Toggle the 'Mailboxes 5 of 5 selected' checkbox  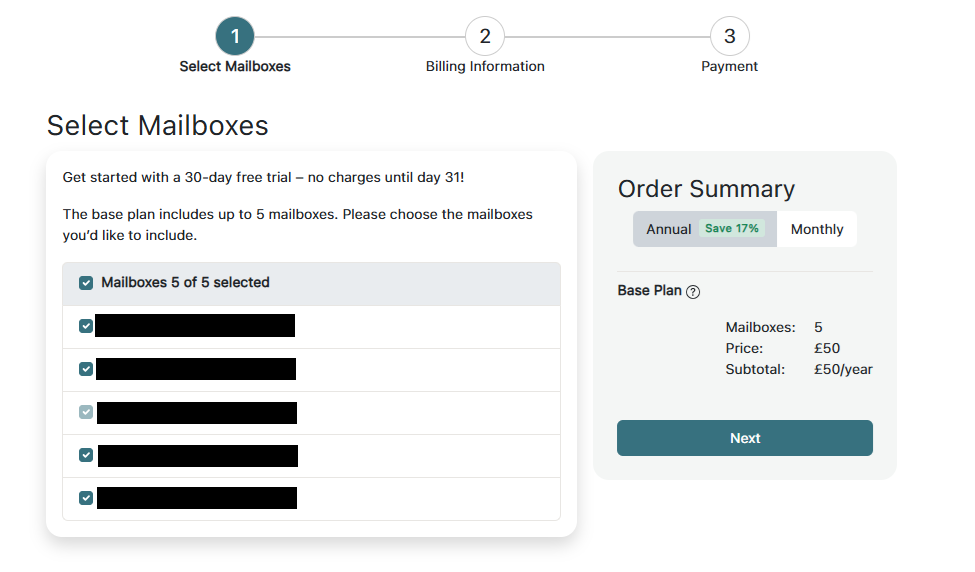86,283
